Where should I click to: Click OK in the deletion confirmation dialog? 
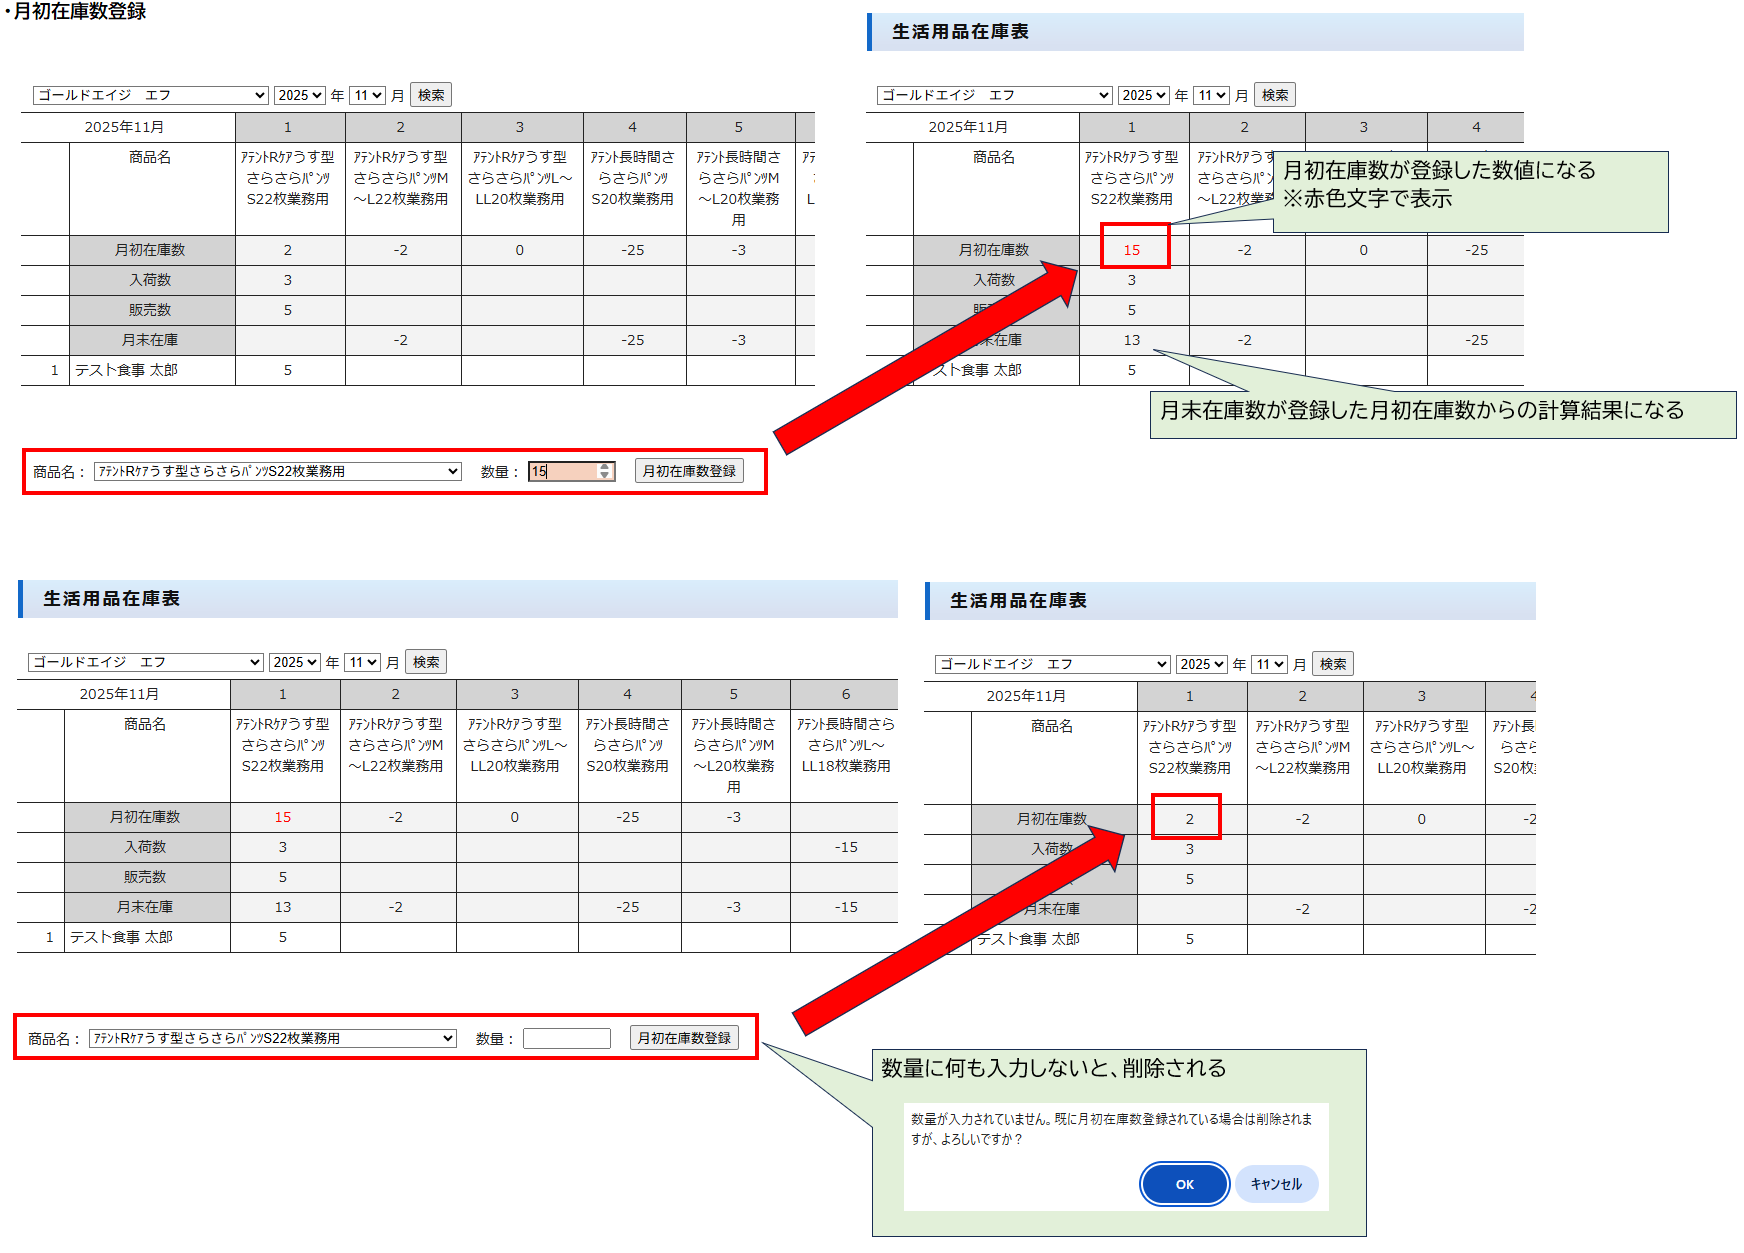[x=1184, y=1184]
